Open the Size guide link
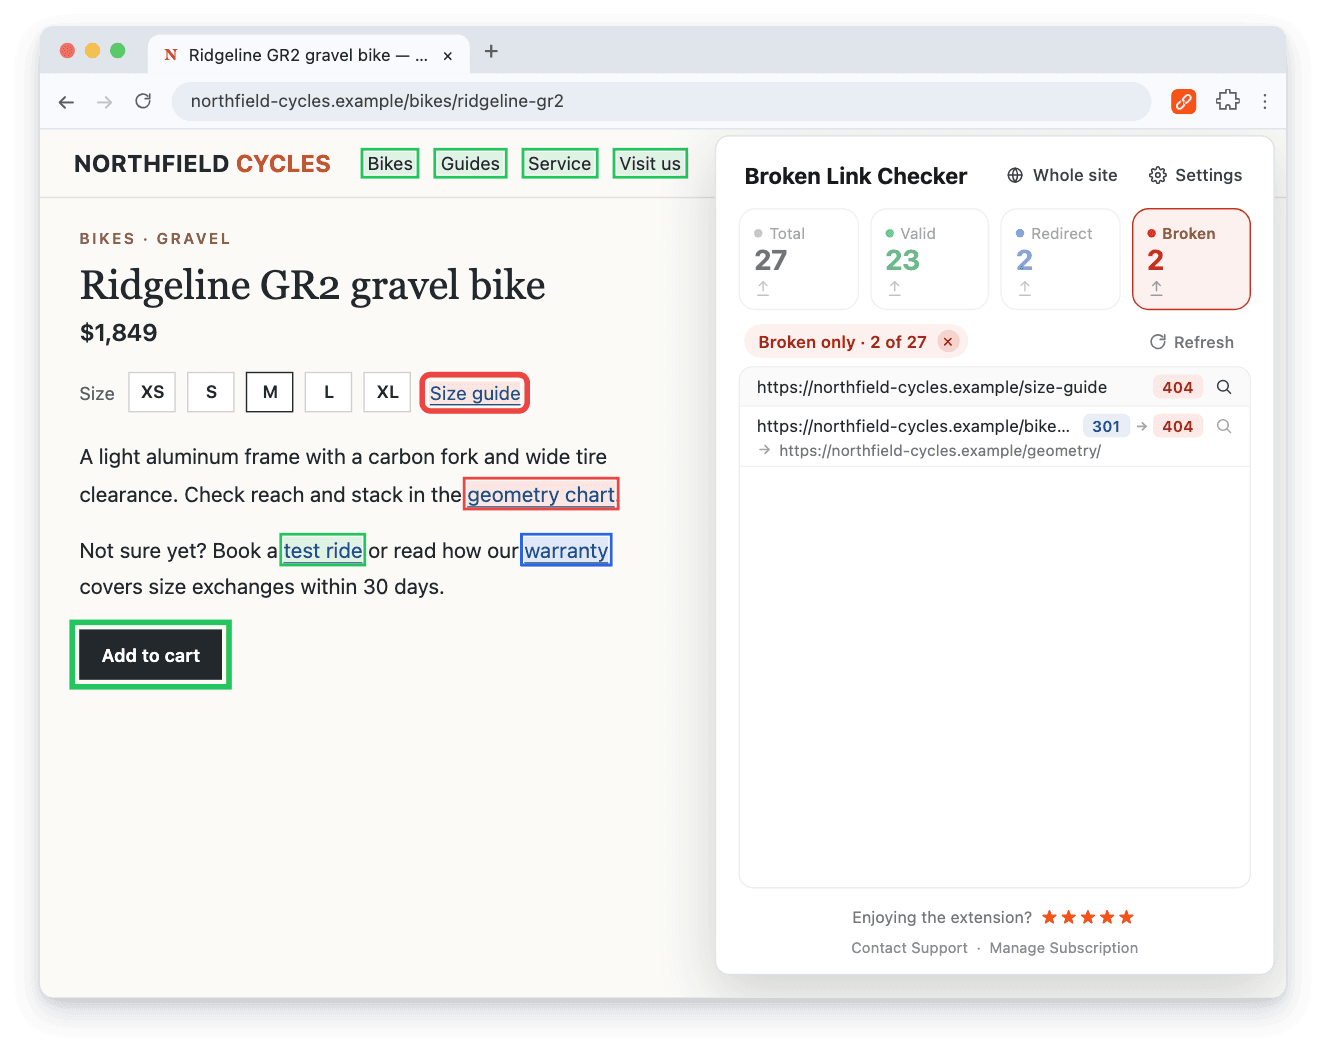Screen dimensions: 1330x1040 [x=475, y=393]
